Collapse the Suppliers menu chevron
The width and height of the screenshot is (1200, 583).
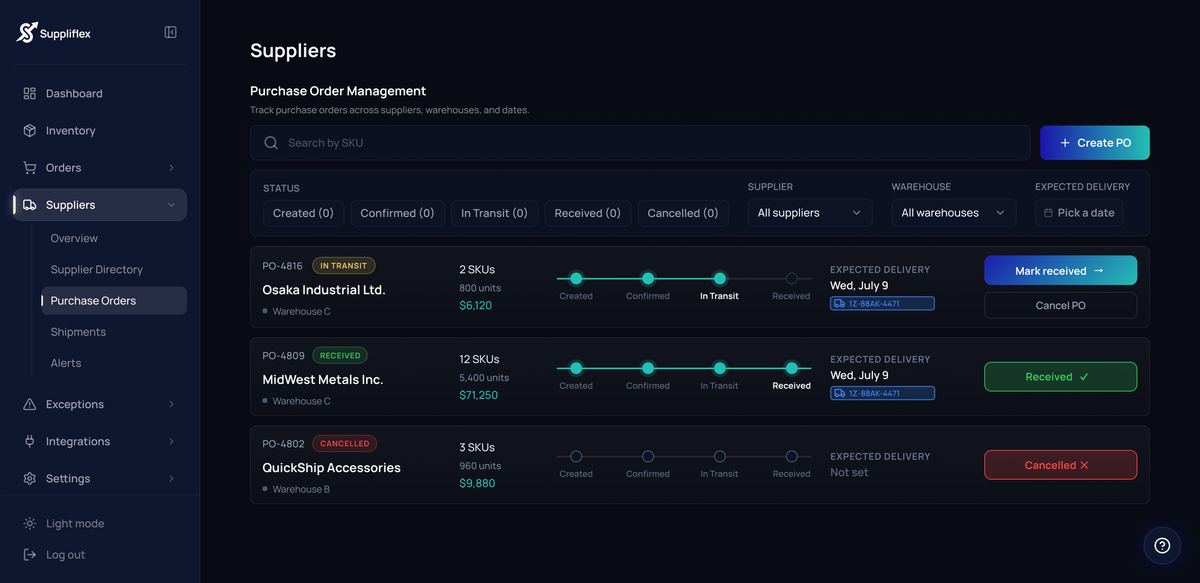(171, 204)
